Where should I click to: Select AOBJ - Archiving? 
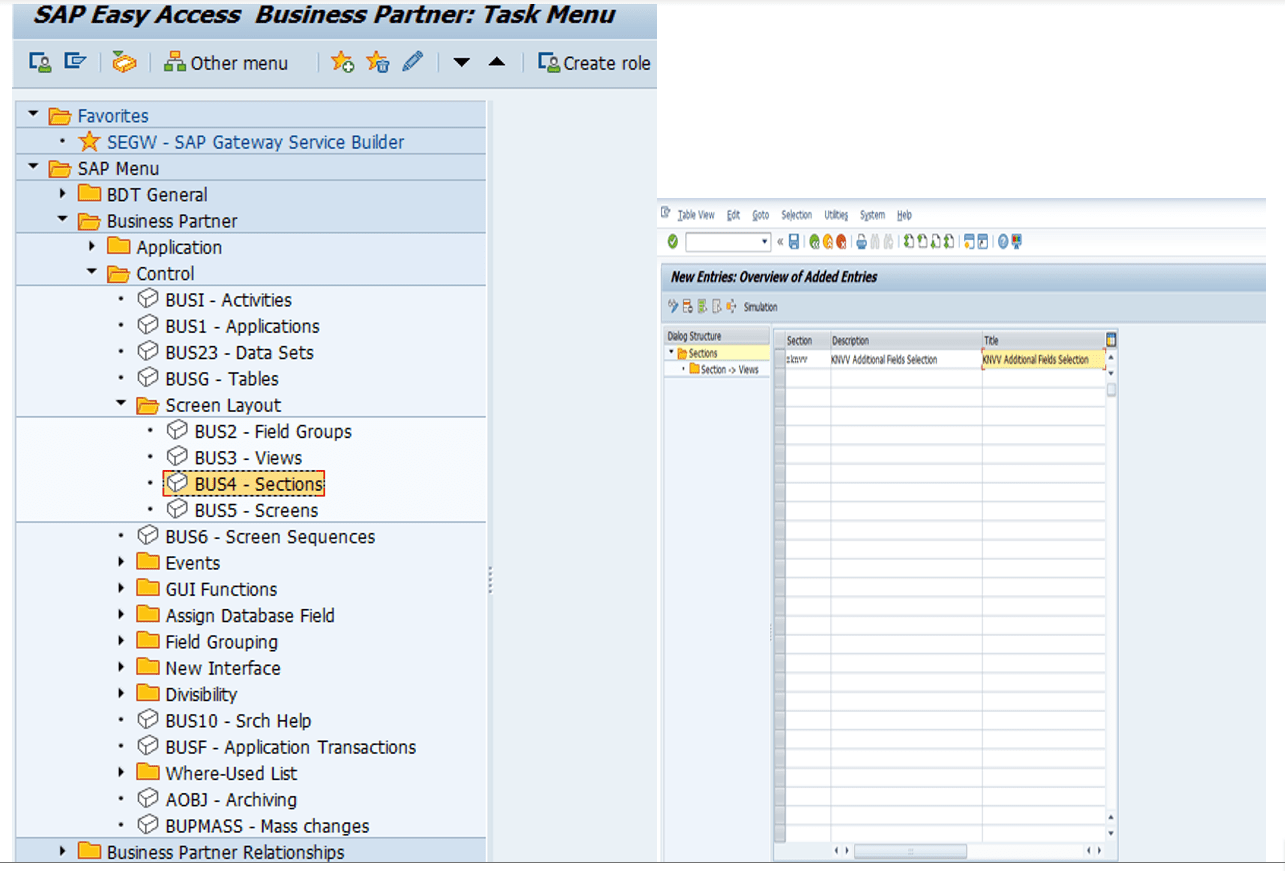click(x=231, y=799)
